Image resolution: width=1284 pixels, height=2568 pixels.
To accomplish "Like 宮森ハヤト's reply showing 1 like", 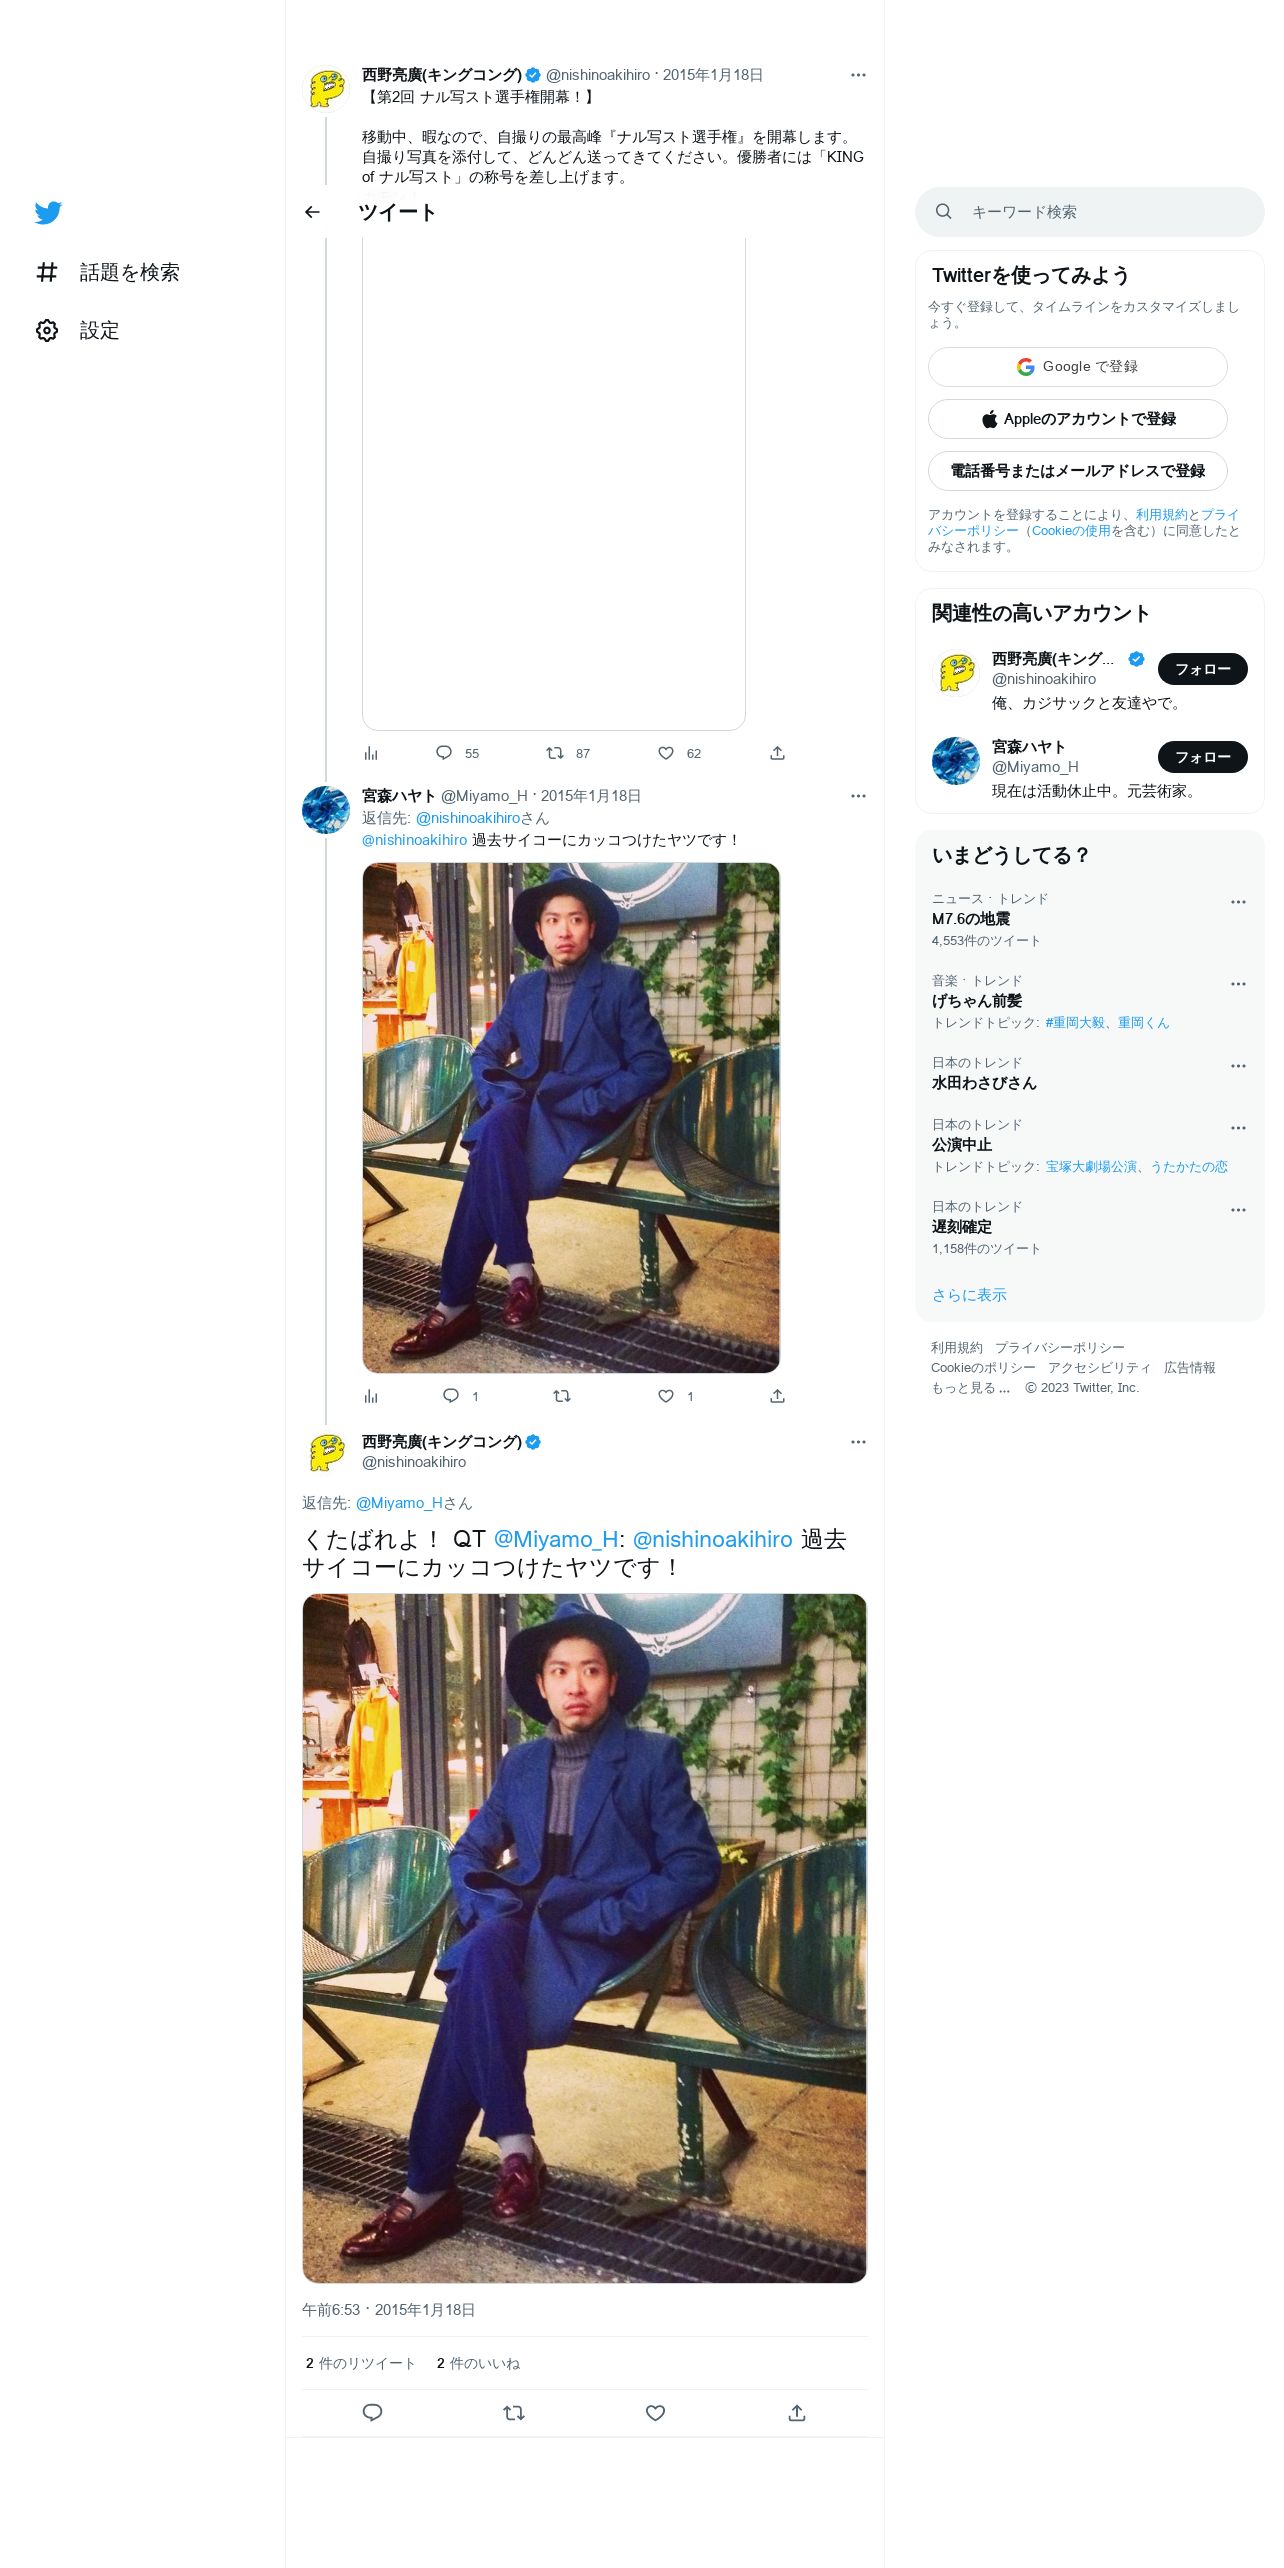I will 666,1396.
